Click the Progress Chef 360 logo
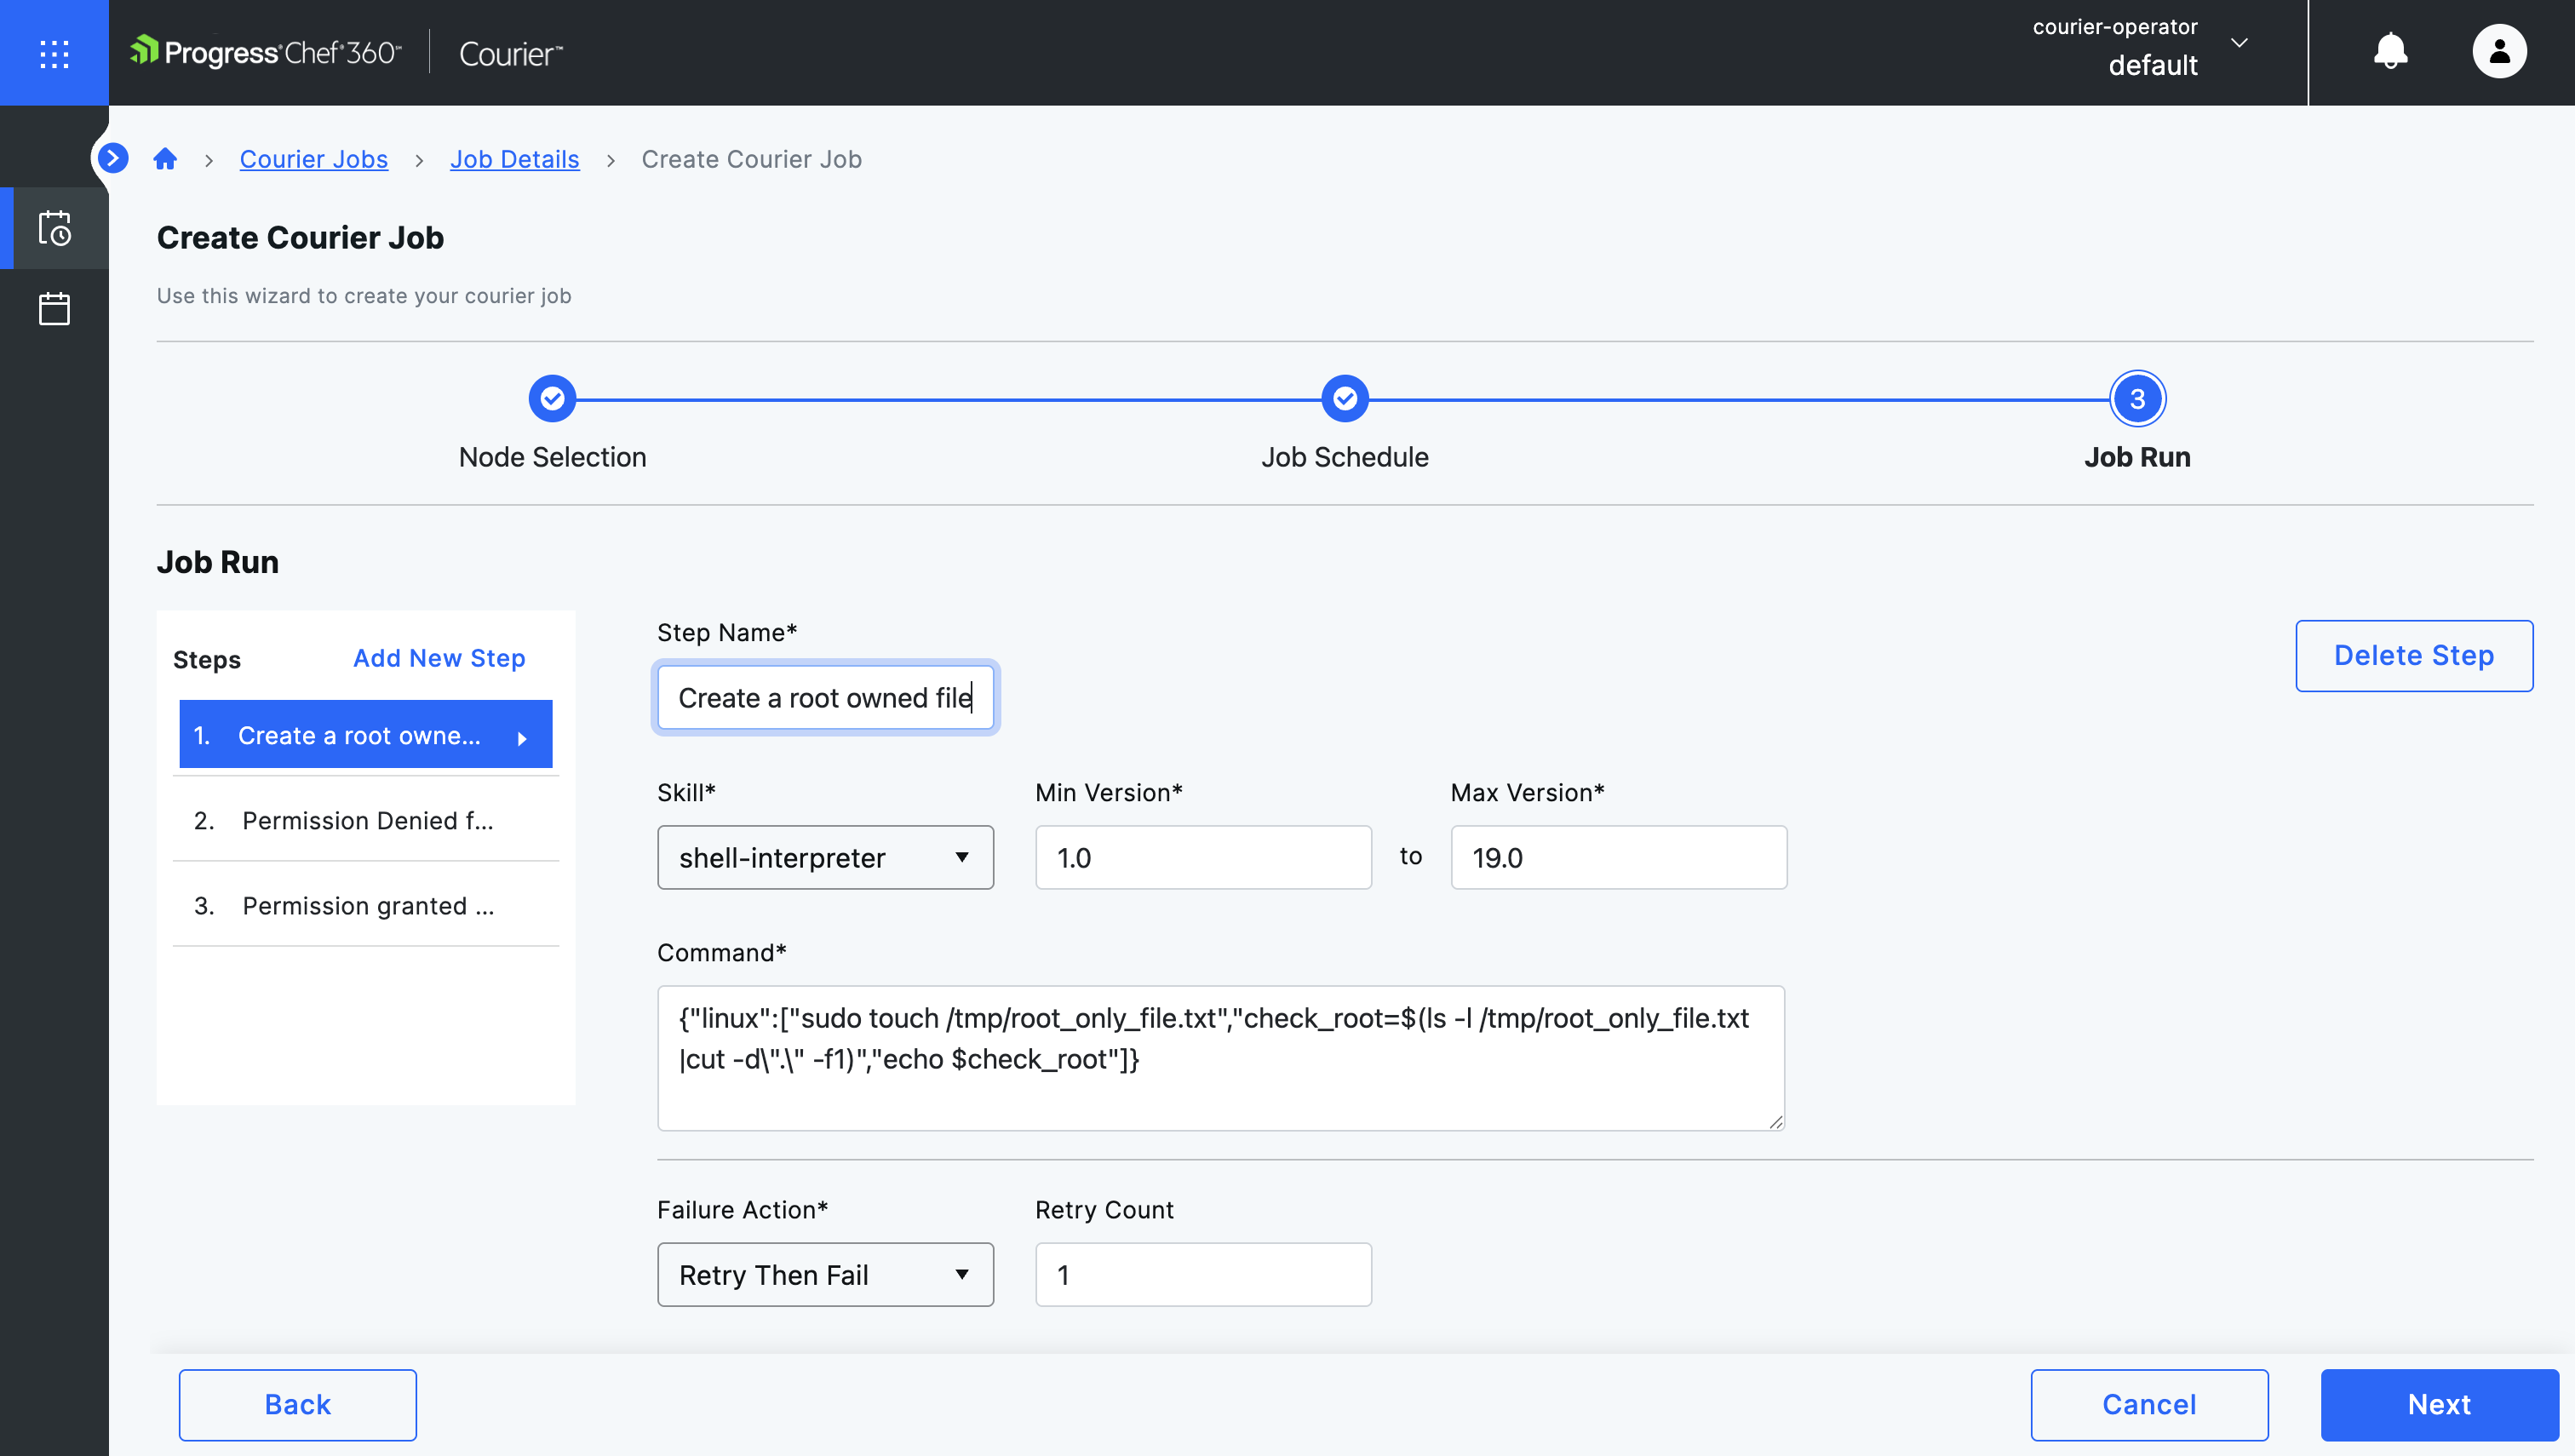Viewport: 2575px width, 1456px height. [x=266, y=52]
